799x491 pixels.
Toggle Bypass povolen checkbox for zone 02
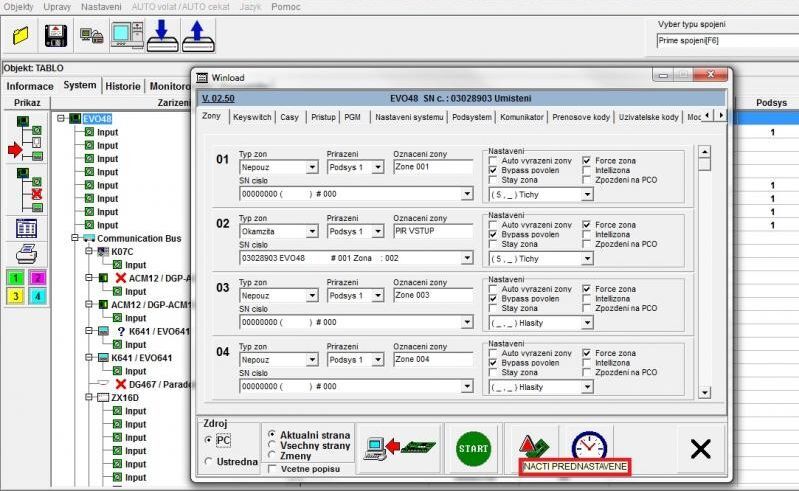click(493, 234)
